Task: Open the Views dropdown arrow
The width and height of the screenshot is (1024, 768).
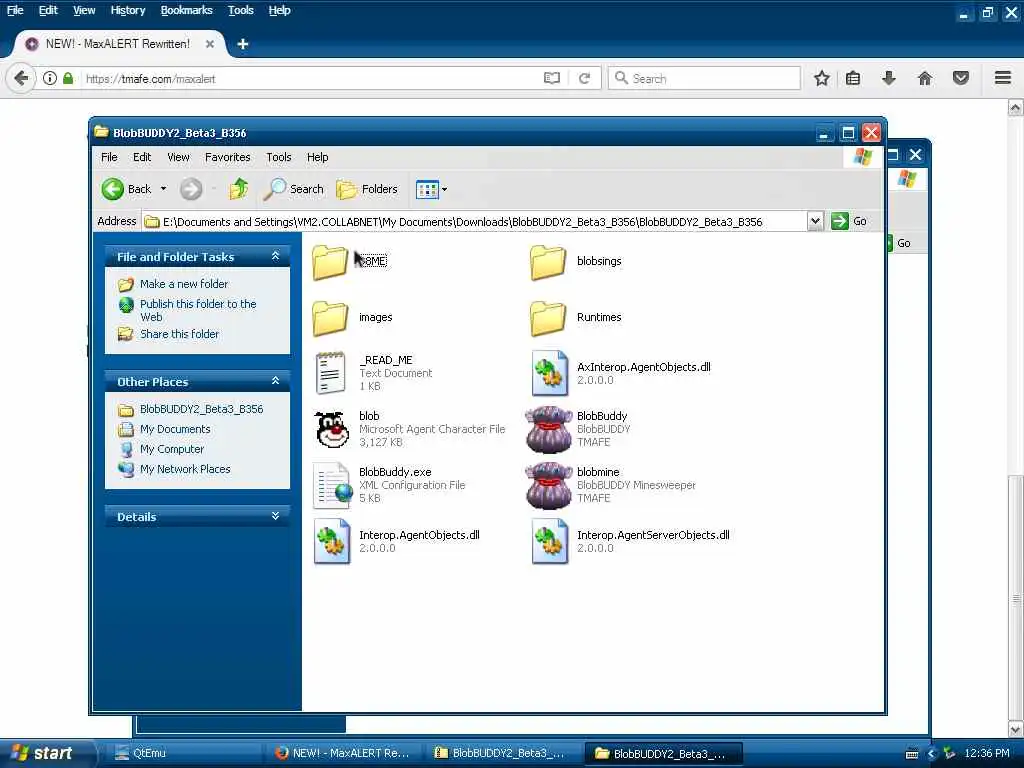Action: point(445,189)
